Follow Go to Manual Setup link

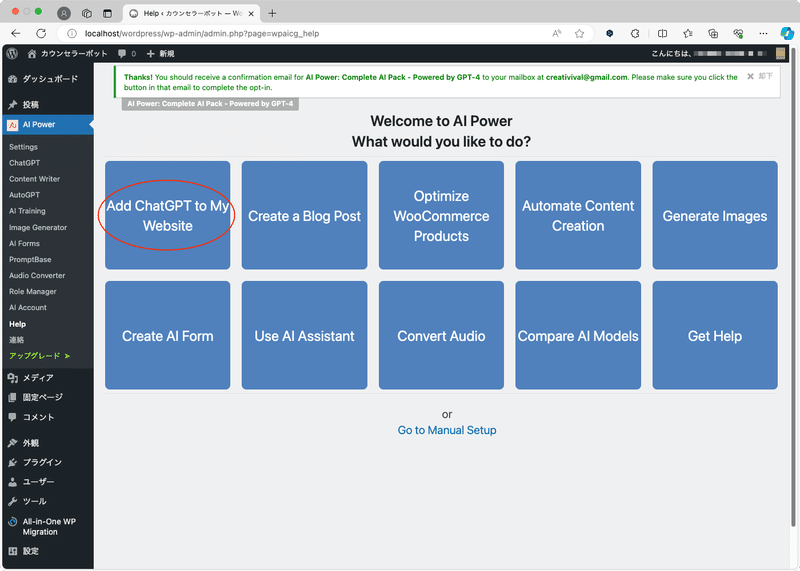click(447, 430)
